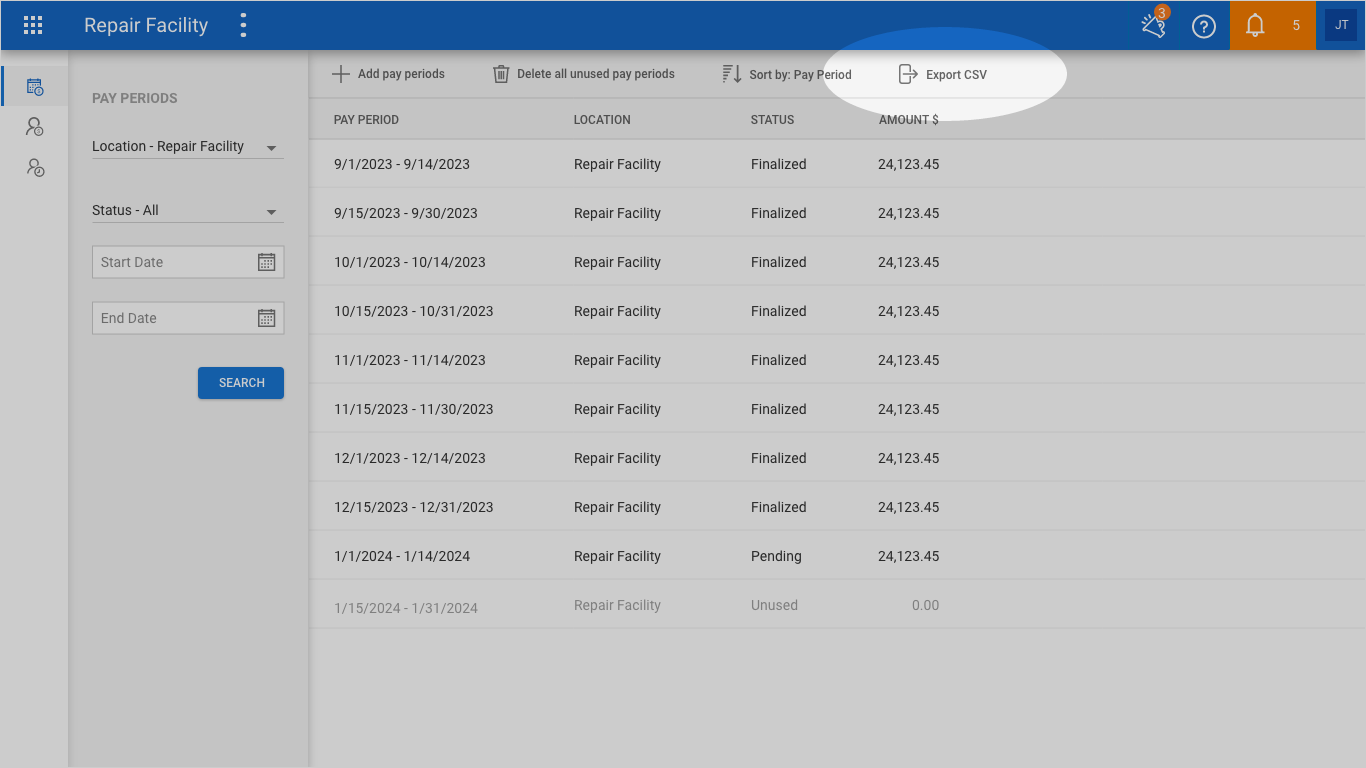
Task: Click the plus icon for Add pay periods
Action: 341,74
